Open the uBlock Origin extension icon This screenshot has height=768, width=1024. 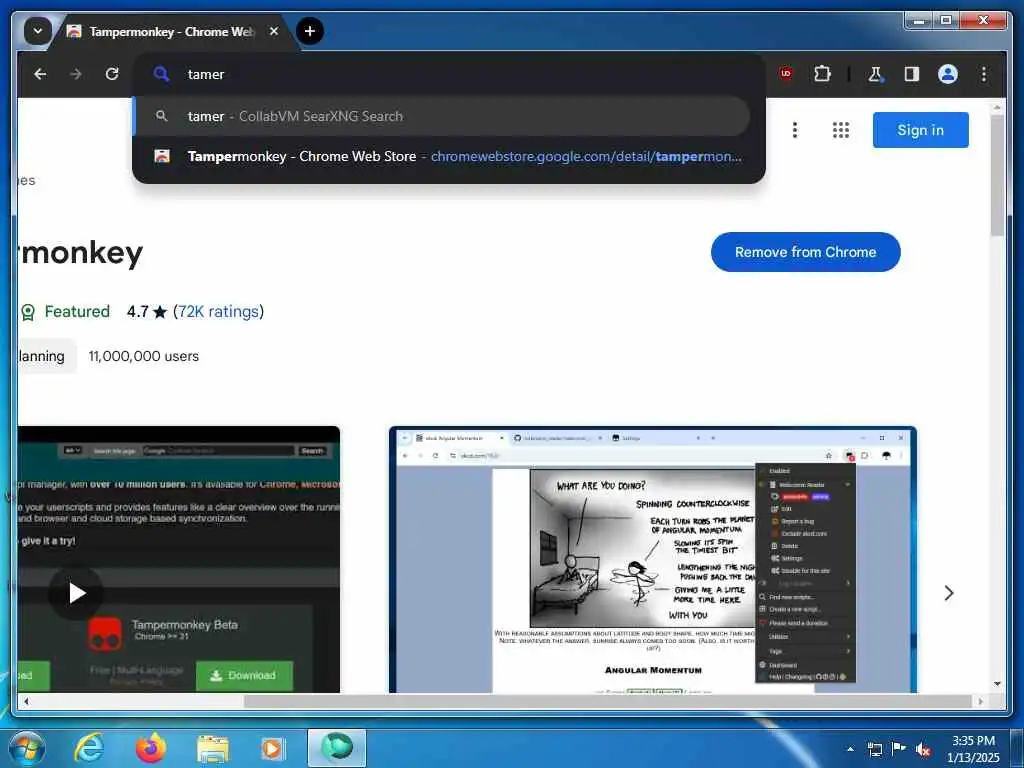(786, 74)
